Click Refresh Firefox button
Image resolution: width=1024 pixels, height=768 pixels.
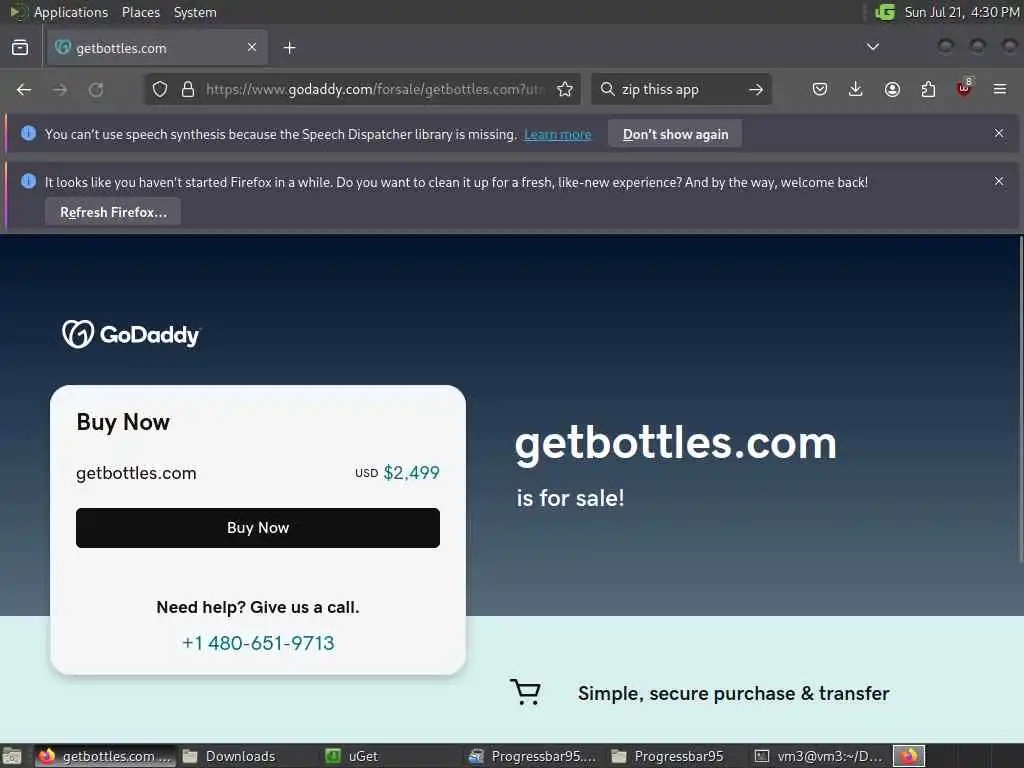pos(113,212)
